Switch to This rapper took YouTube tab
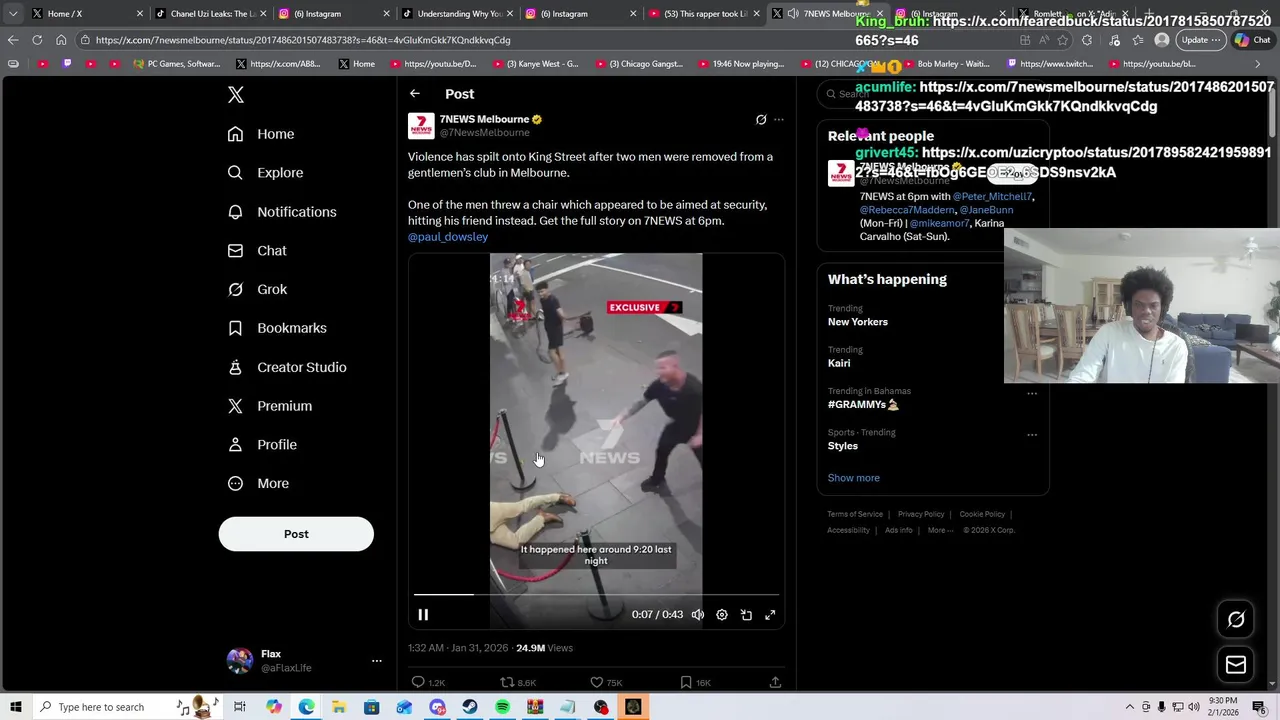The height and width of the screenshot is (720, 1280). 705,14
